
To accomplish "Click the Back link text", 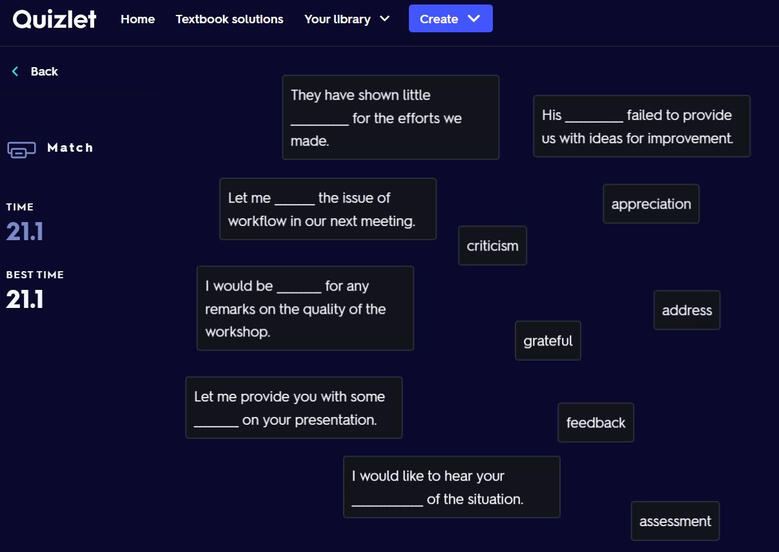I will point(44,72).
